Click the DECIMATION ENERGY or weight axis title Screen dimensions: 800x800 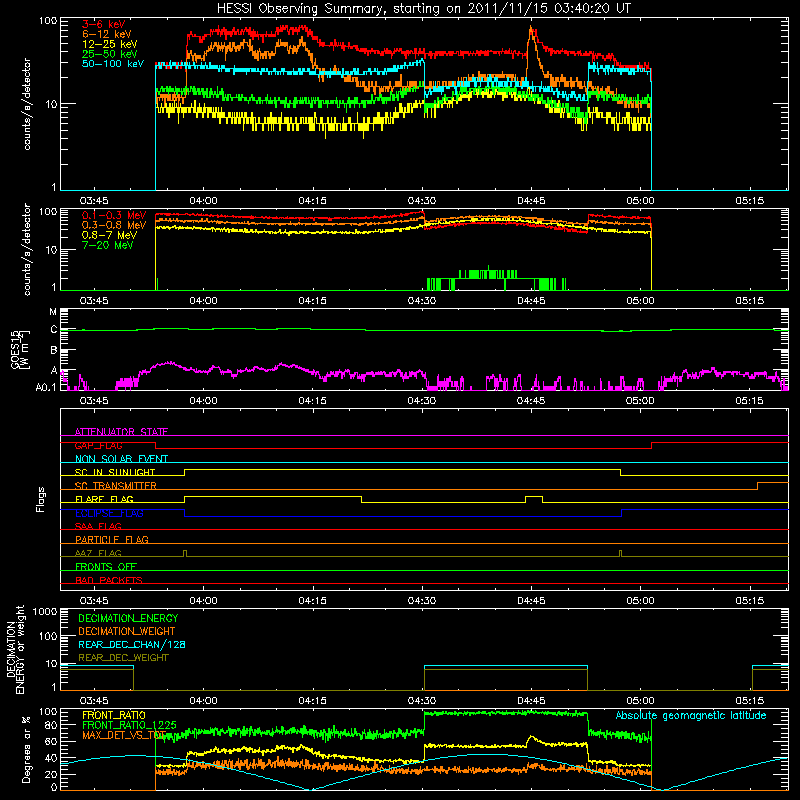[15, 649]
